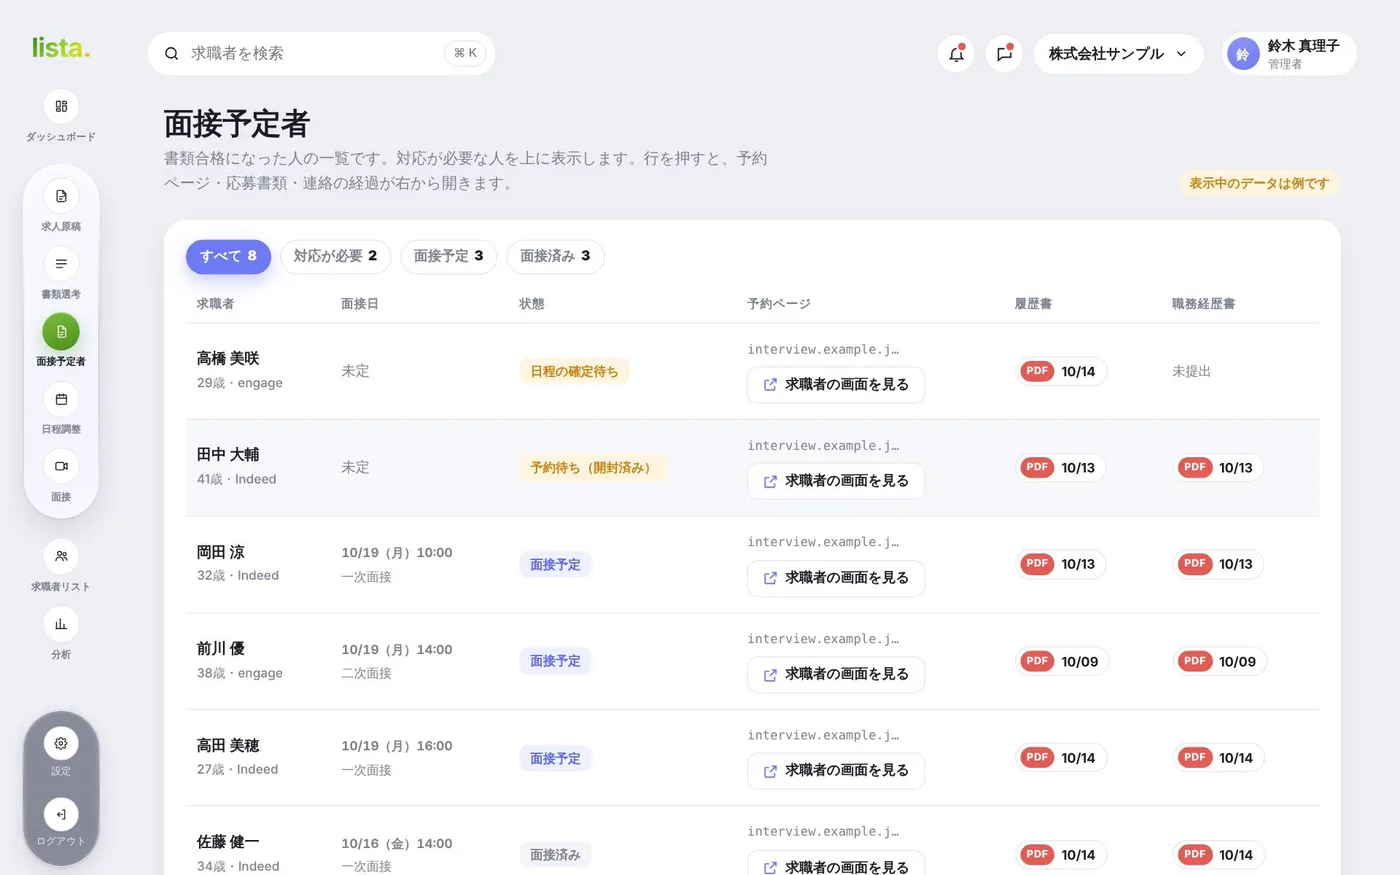The image size is (1400, 875).
Task: Open 高田 美穂's 履歴書 PDF
Action: pyautogui.click(x=1061, y=758)
